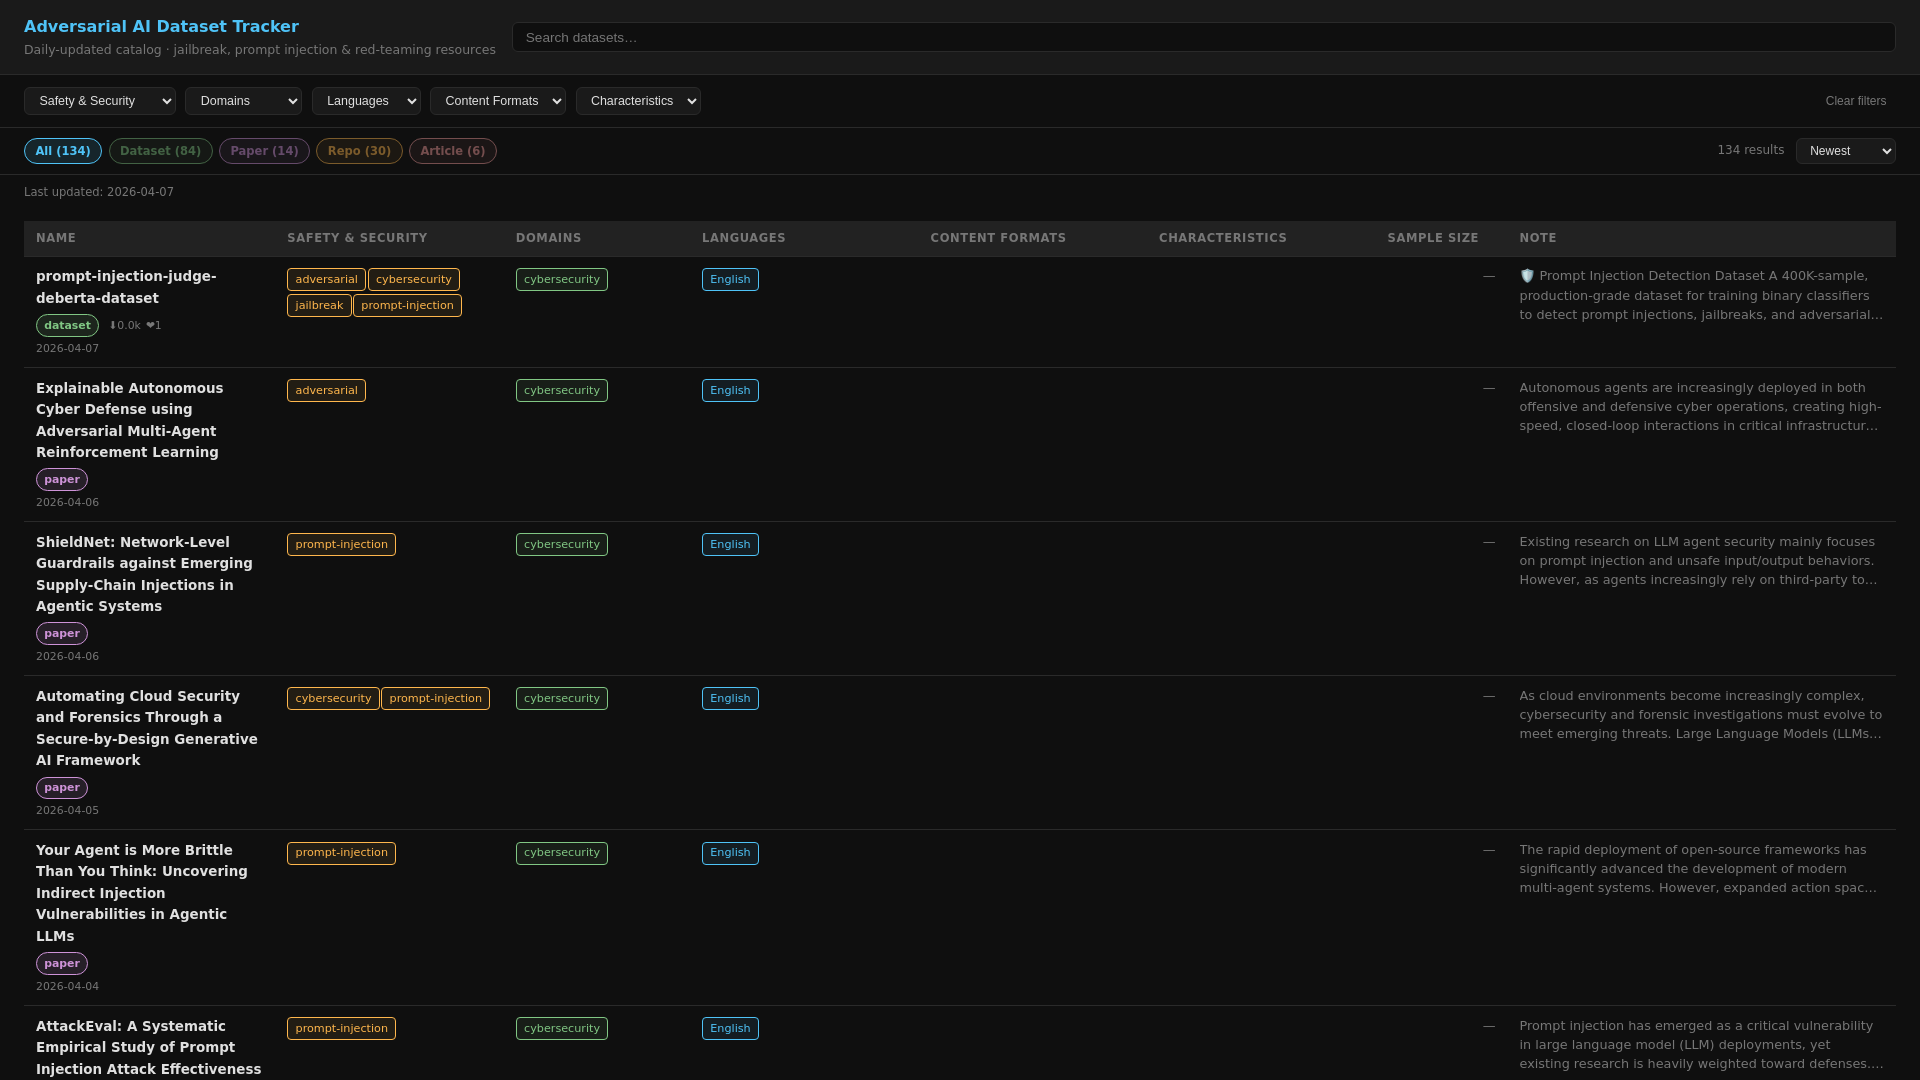Click the LANGUAGES column header
The image size is (1920, 1080).
click(x=743, y=238)
